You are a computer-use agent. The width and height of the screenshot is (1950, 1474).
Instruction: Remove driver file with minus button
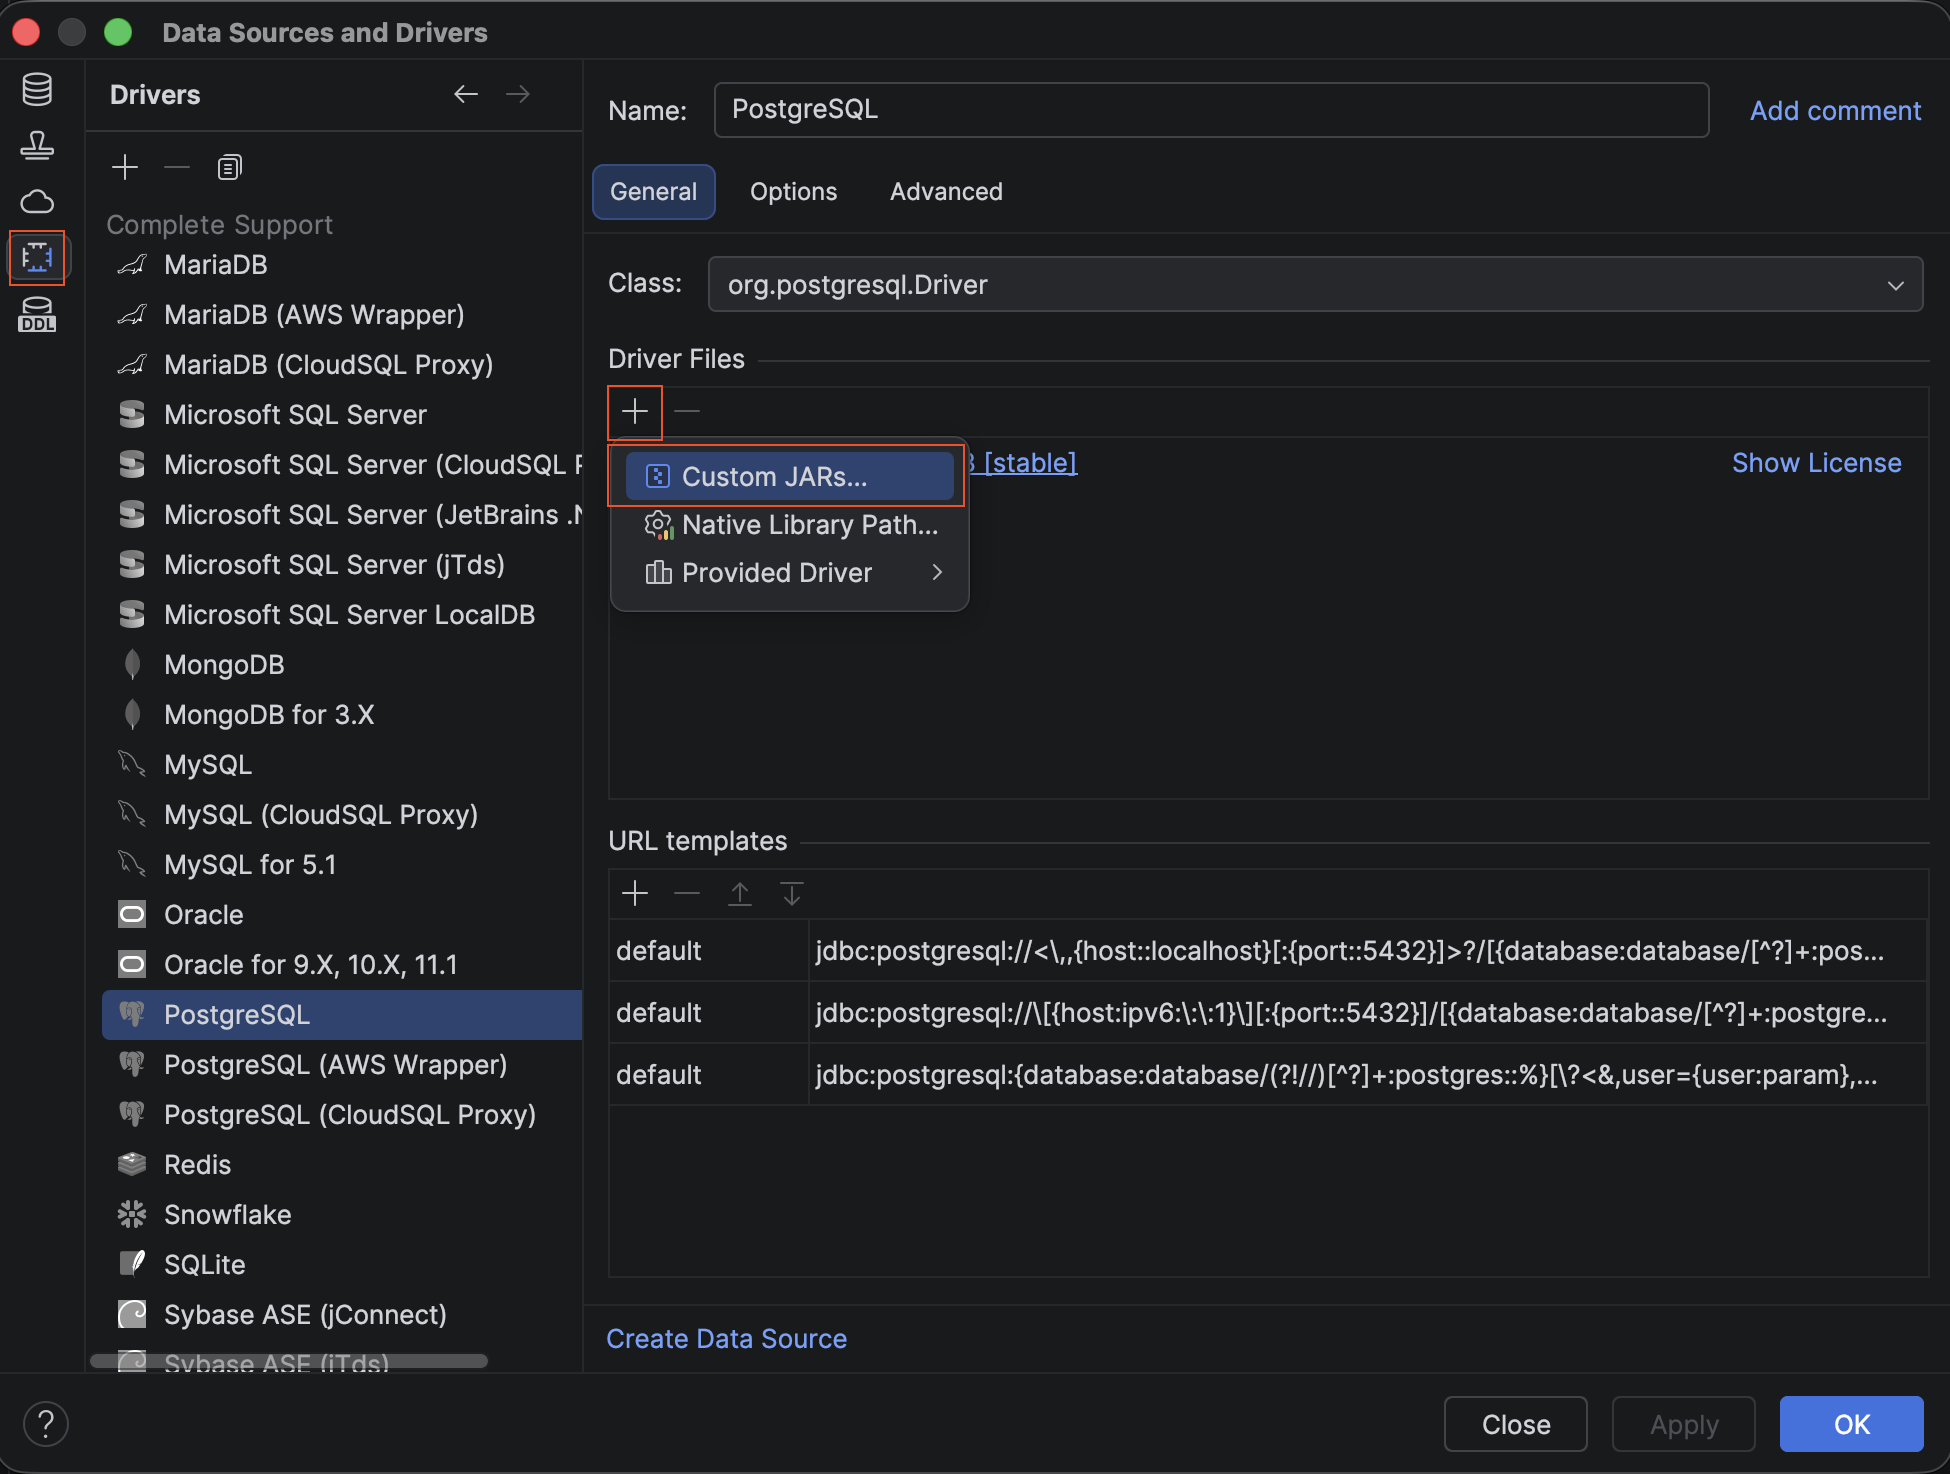click(687, 411)
